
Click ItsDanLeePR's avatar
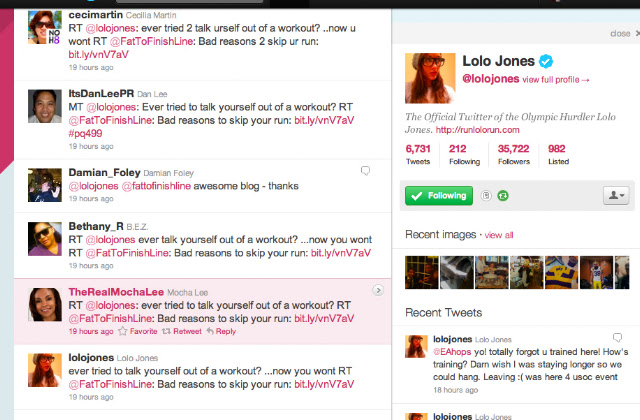click(45, 106)
